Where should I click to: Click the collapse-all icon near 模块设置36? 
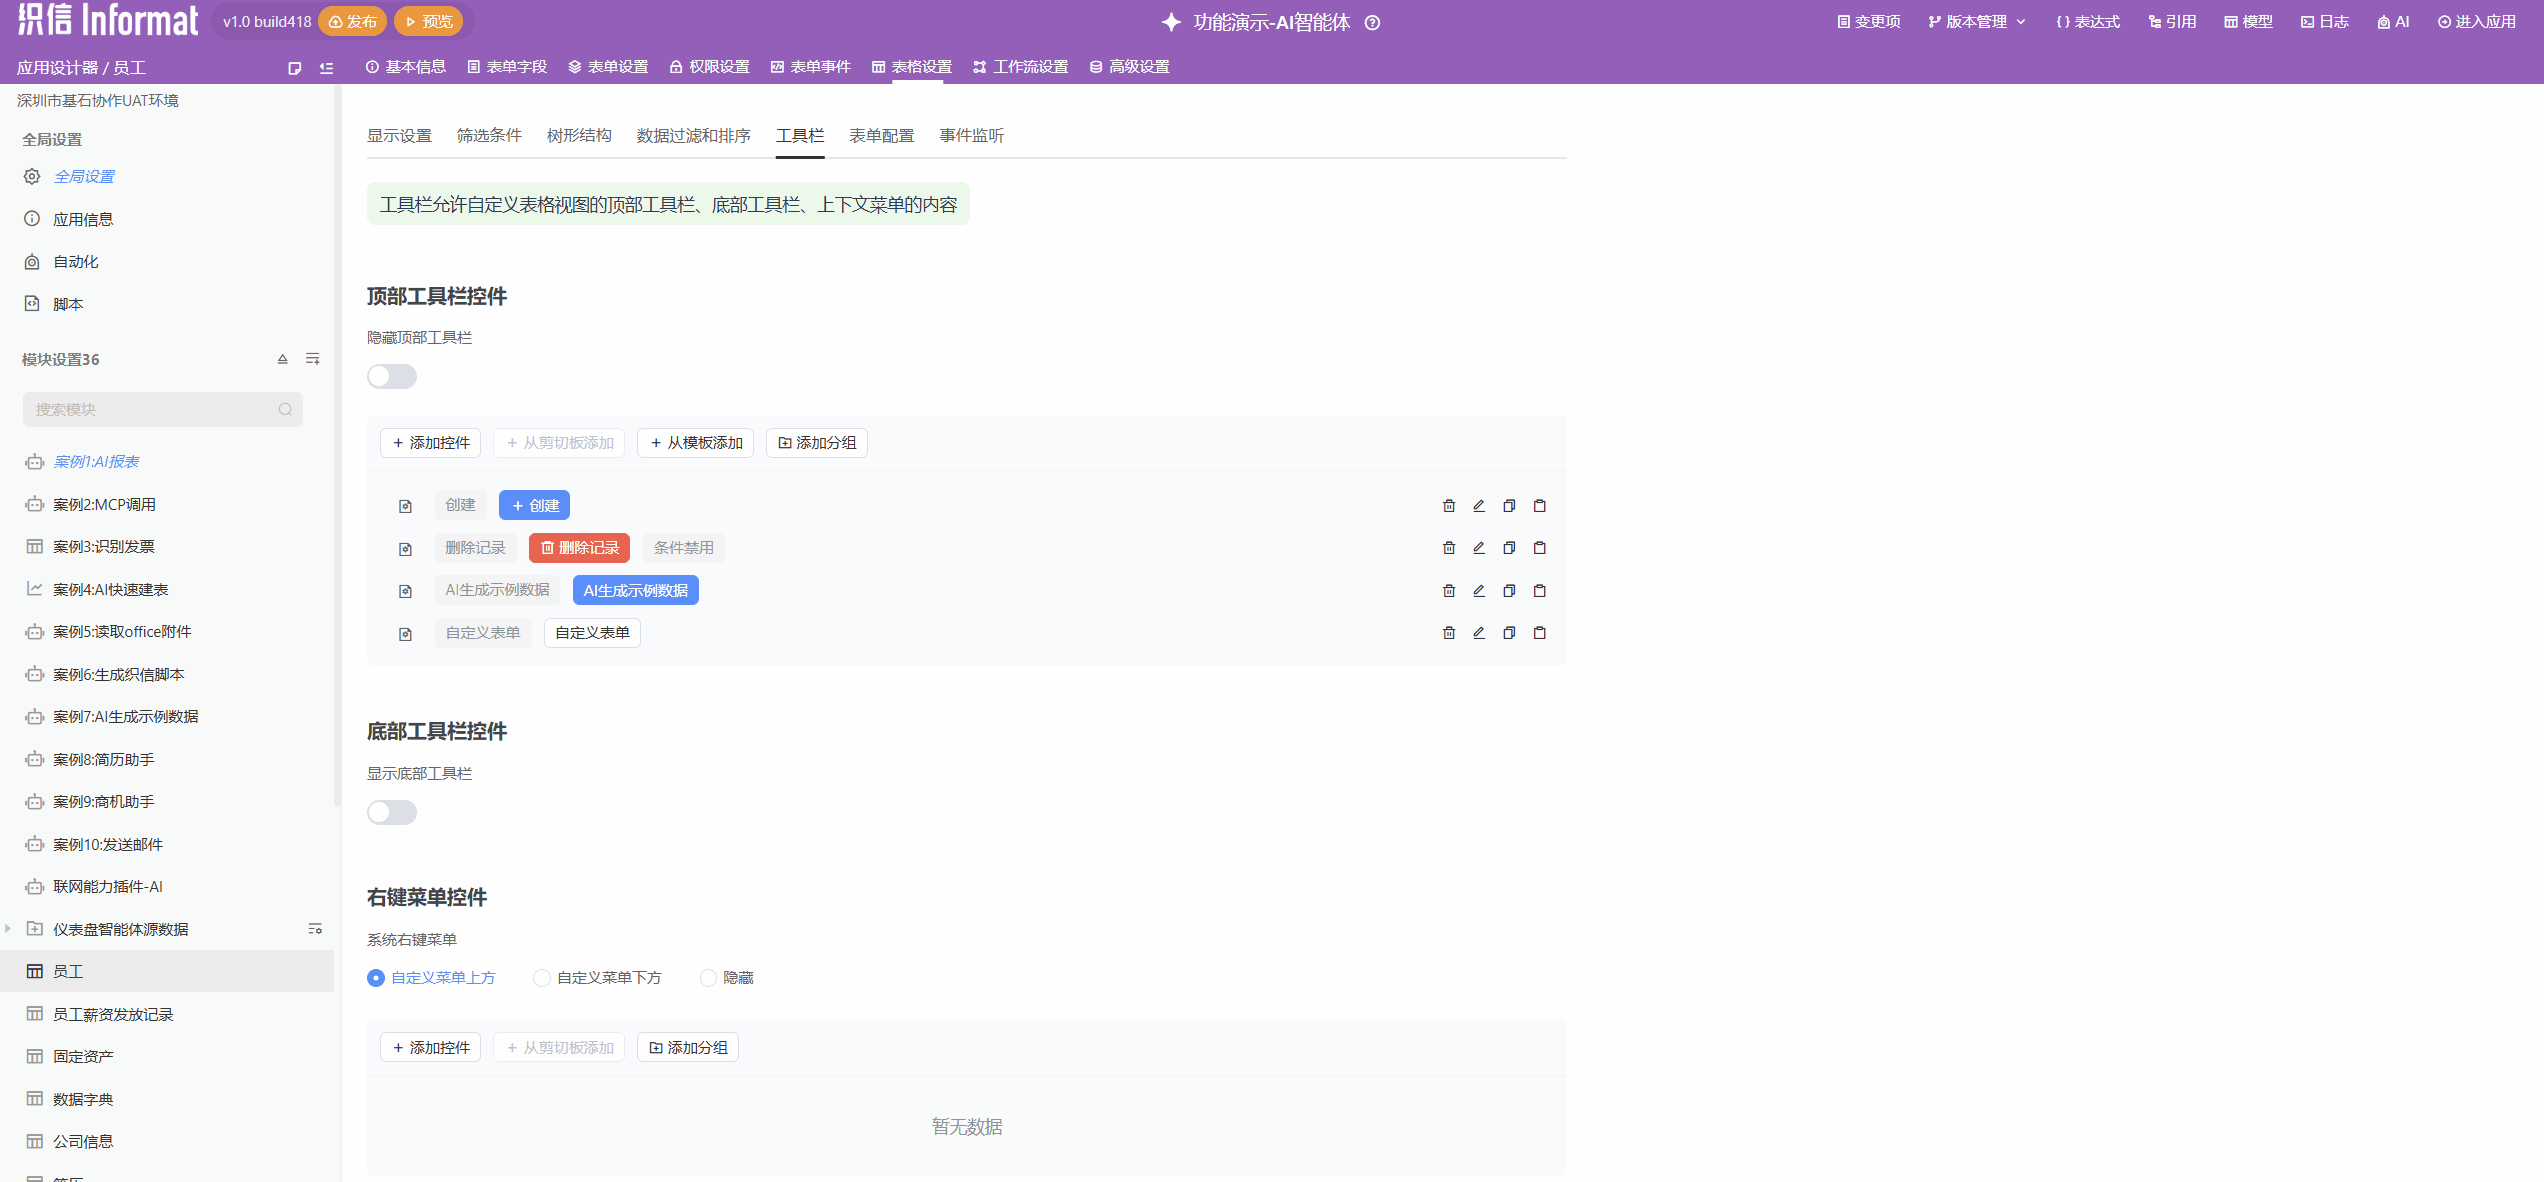click(x=283, y=359)
